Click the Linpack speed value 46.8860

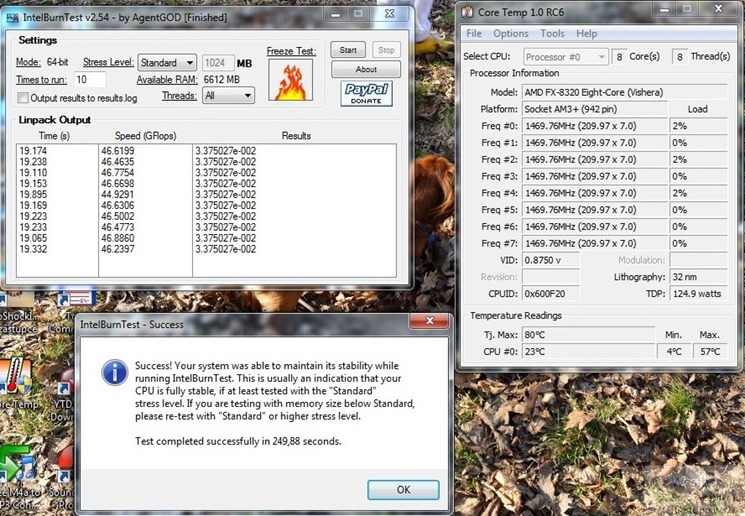[x=117, y=238]
